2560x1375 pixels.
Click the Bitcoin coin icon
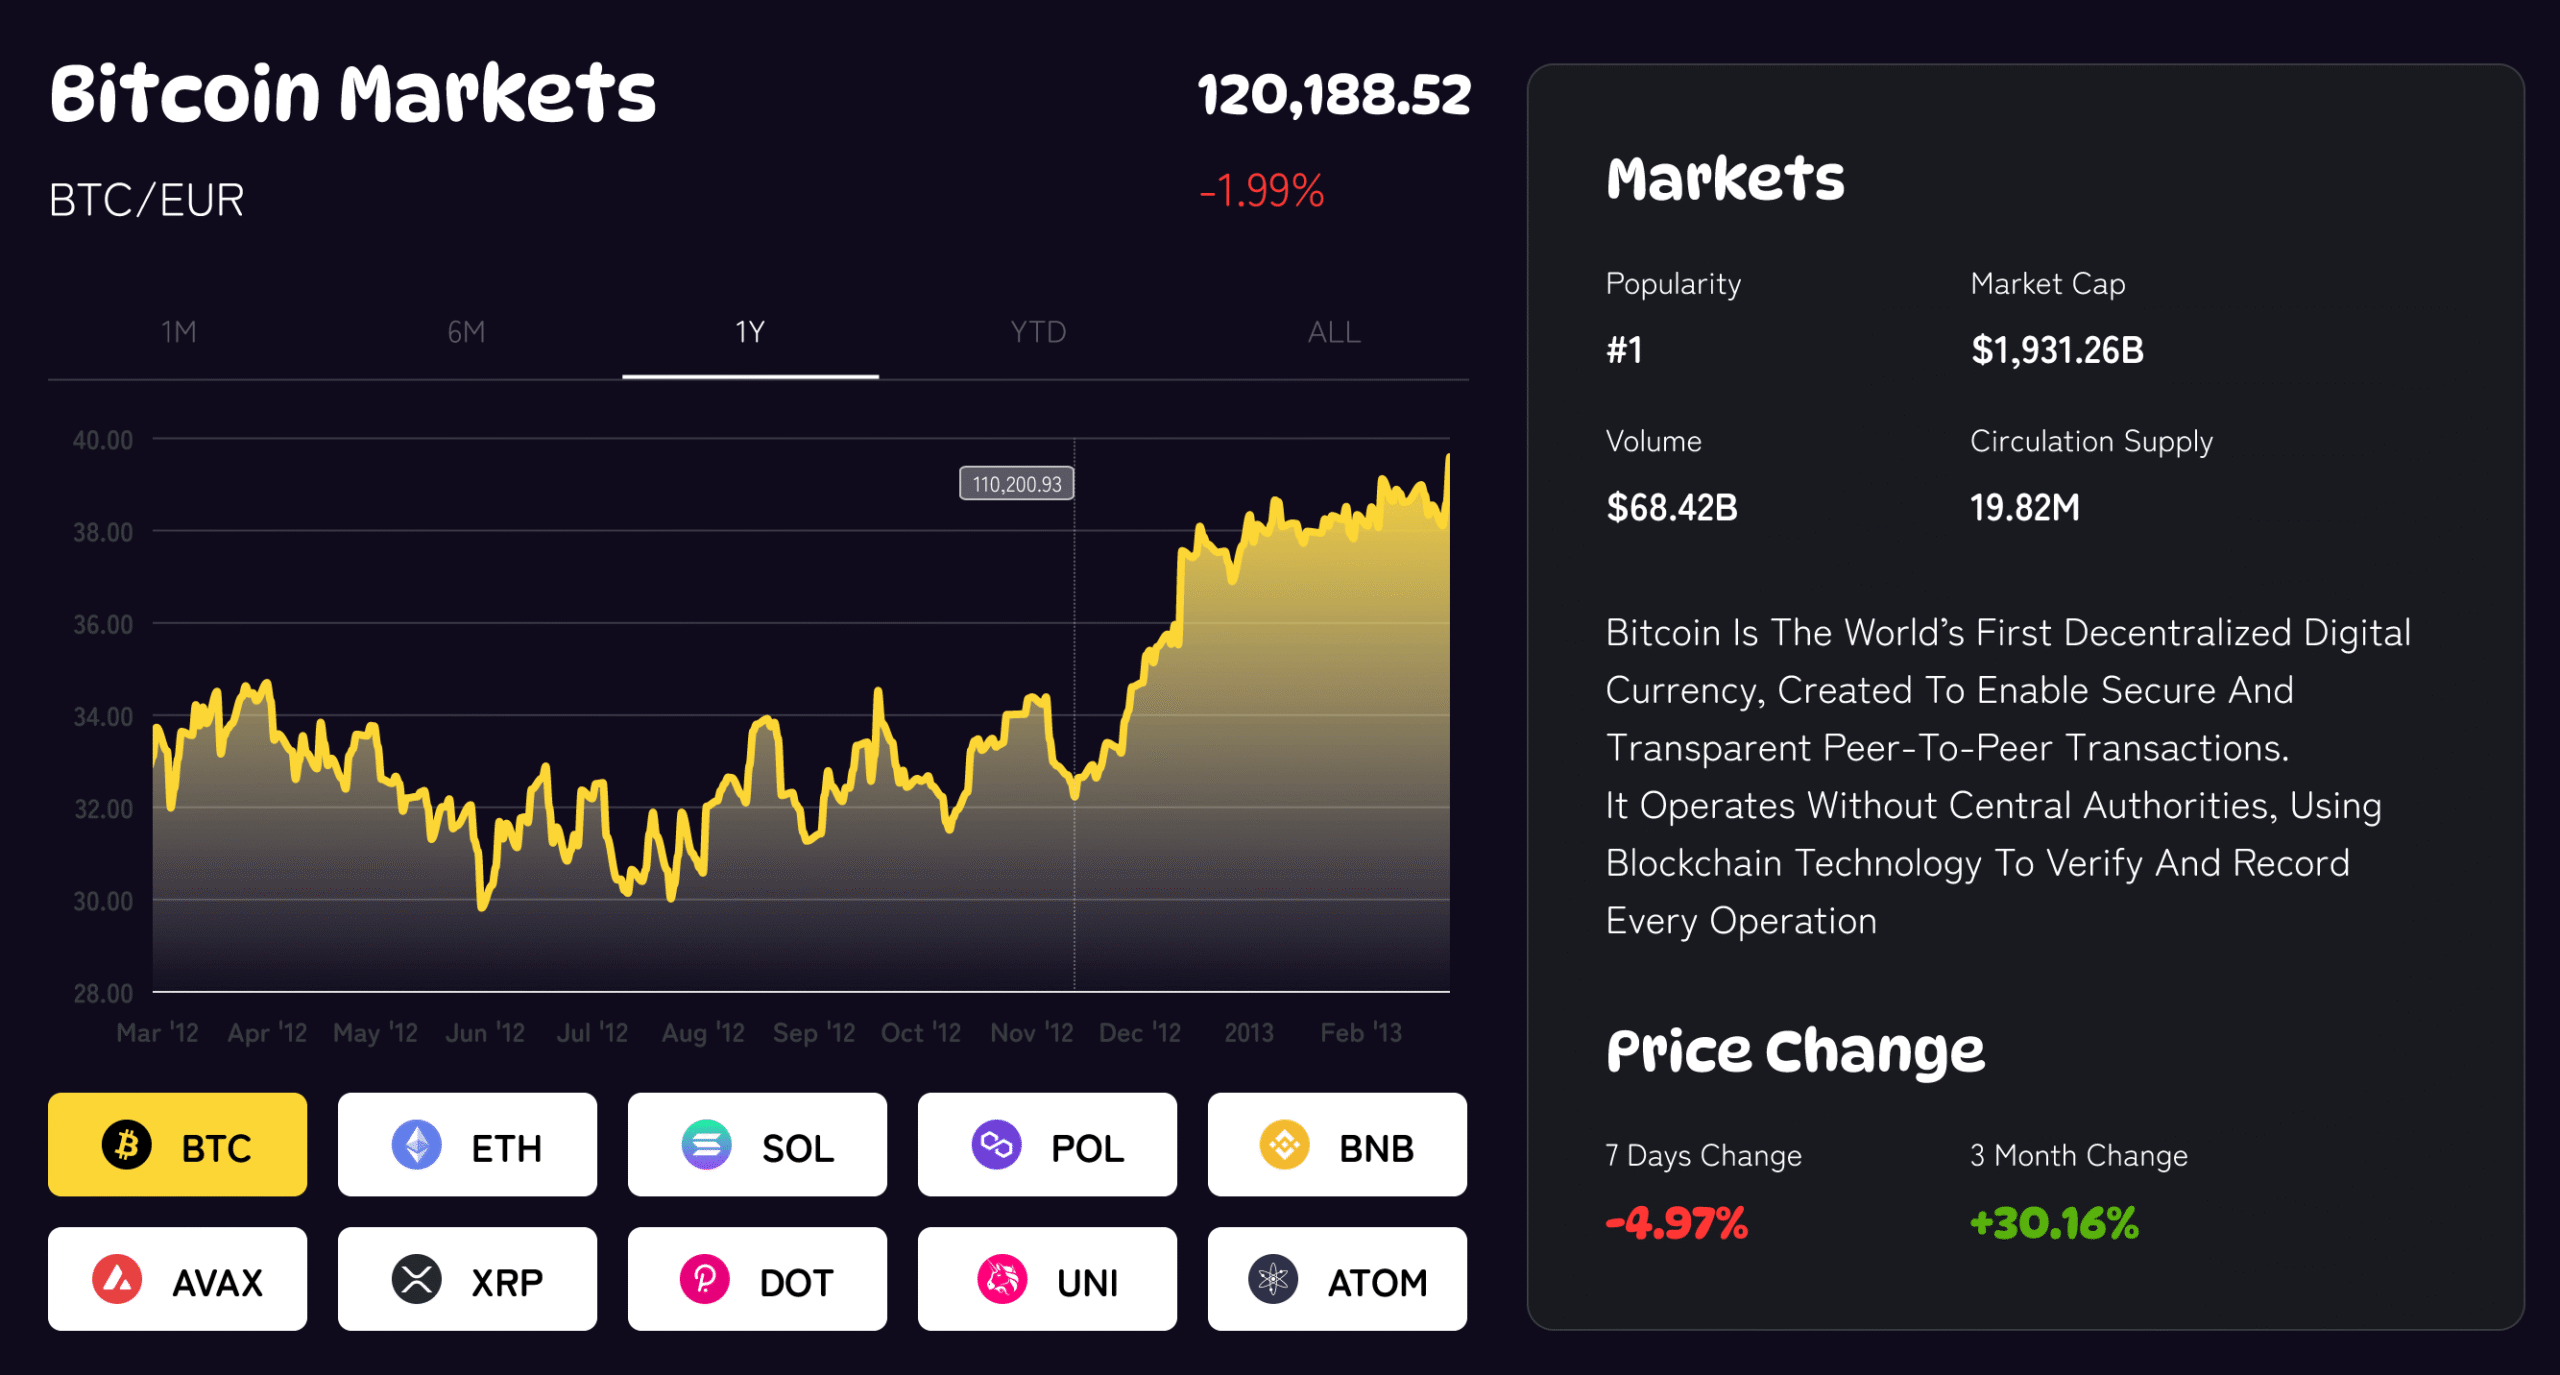tap(127, 1145)
